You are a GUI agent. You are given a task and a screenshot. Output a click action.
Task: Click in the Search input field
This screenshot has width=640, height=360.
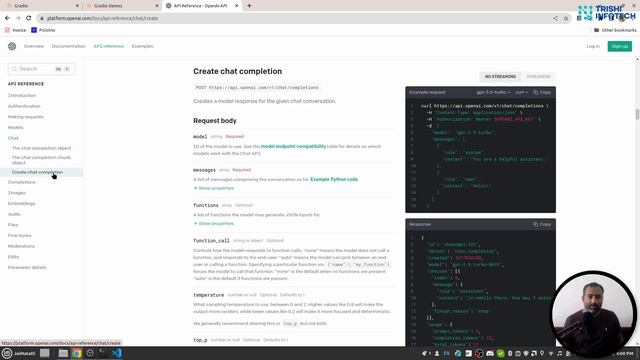coord(42,69)
